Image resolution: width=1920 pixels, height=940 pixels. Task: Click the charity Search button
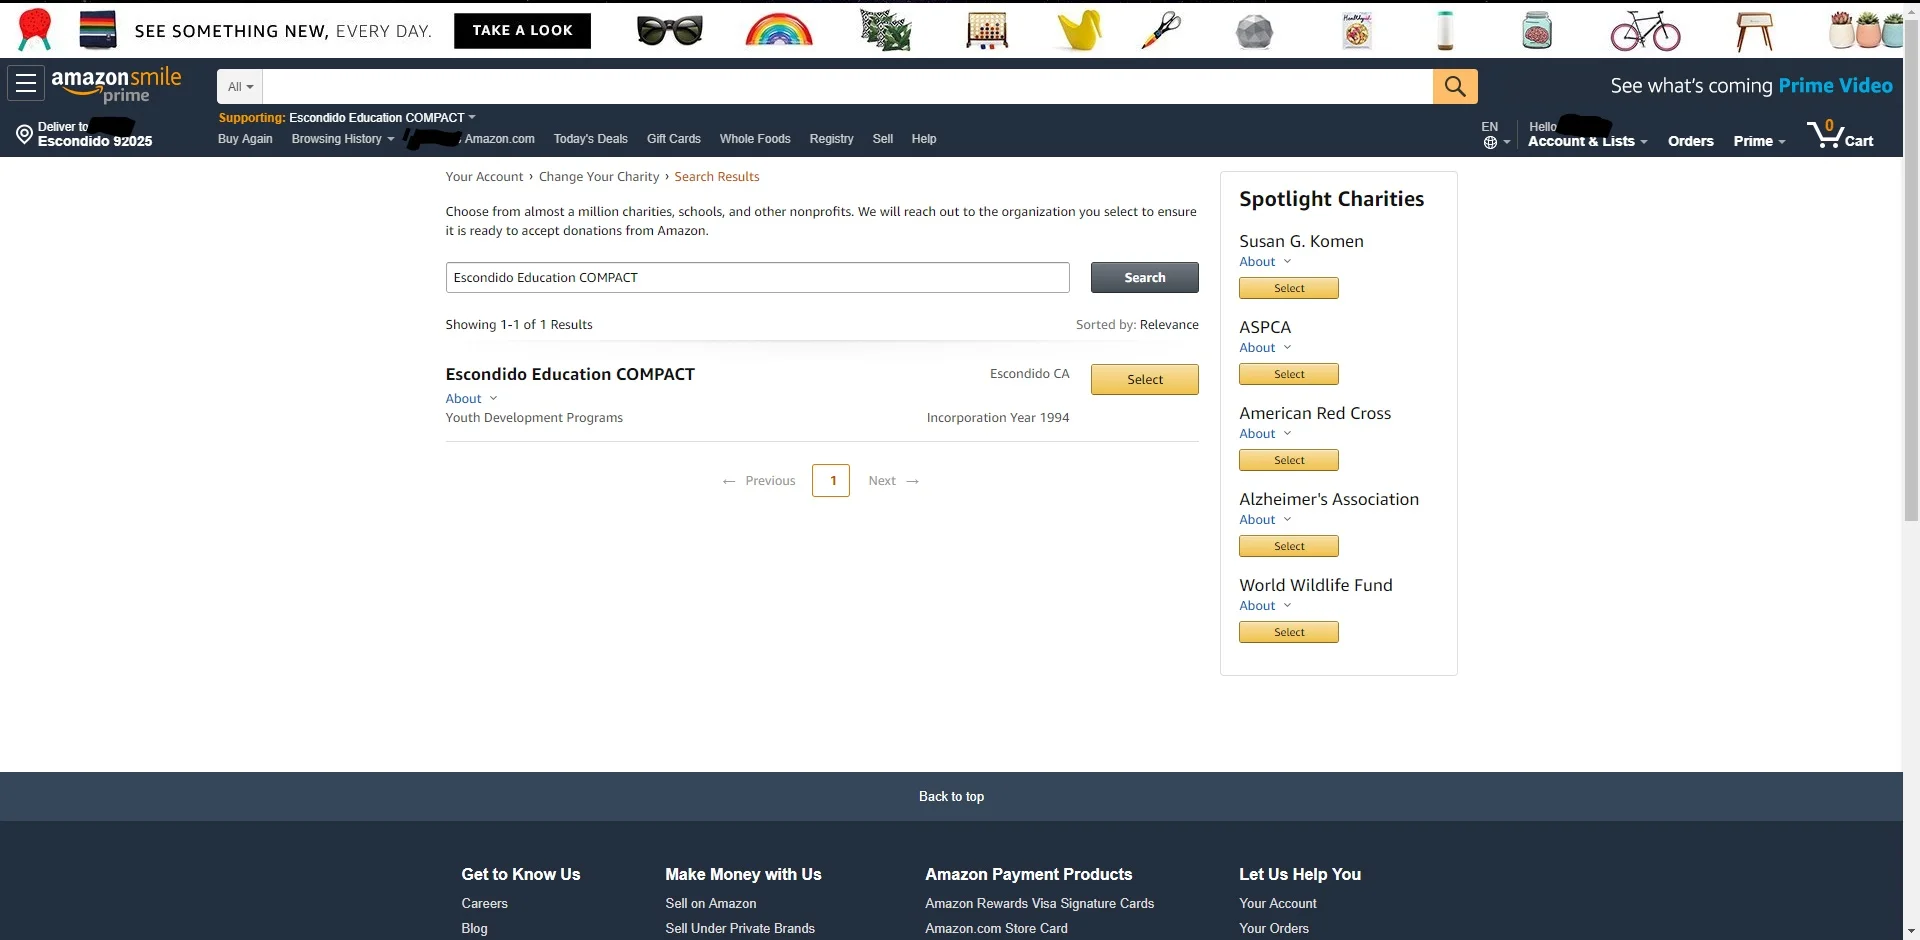pos(1145,278)
